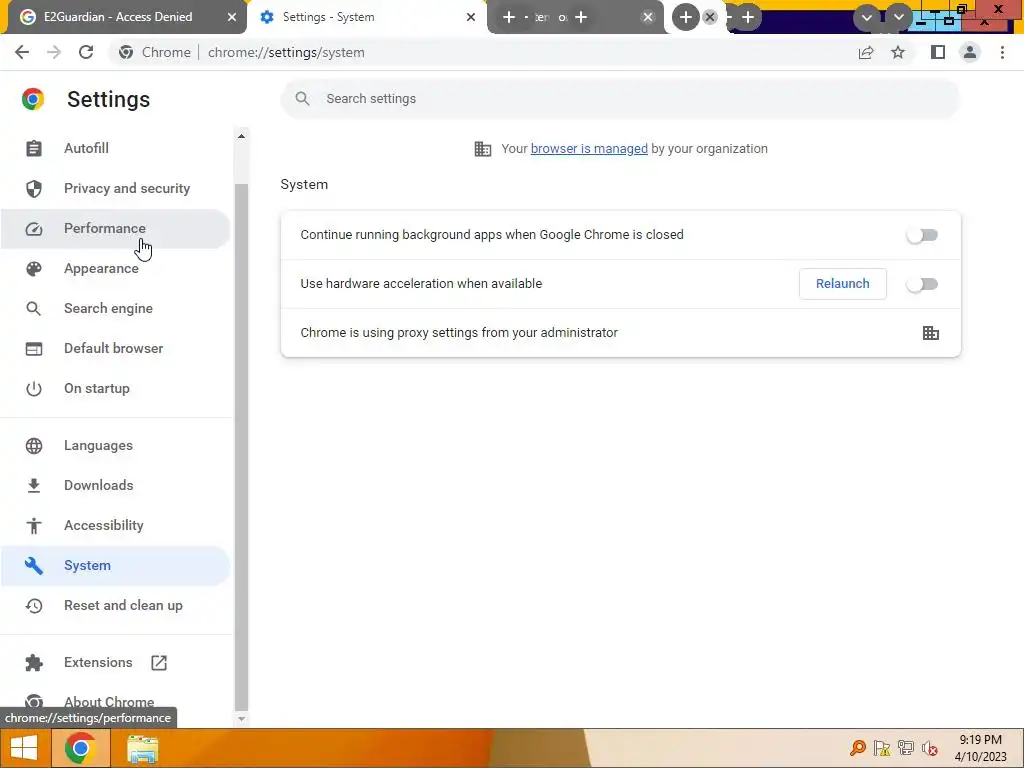Open the profile avatar menu
1024x768 pixels.
coord(970,52)
